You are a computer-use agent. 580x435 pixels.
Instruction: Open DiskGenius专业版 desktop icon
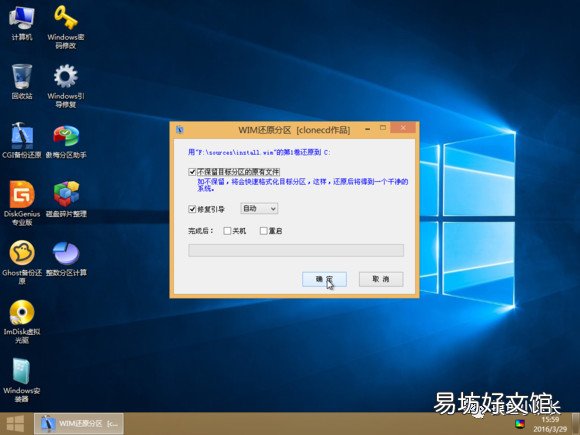(22, 203)
